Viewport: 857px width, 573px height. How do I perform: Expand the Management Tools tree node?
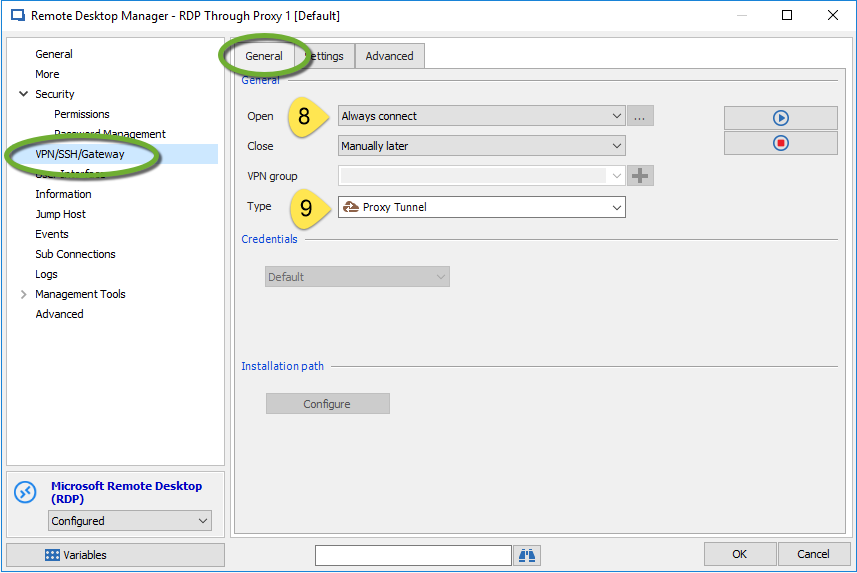click(23, 294)
